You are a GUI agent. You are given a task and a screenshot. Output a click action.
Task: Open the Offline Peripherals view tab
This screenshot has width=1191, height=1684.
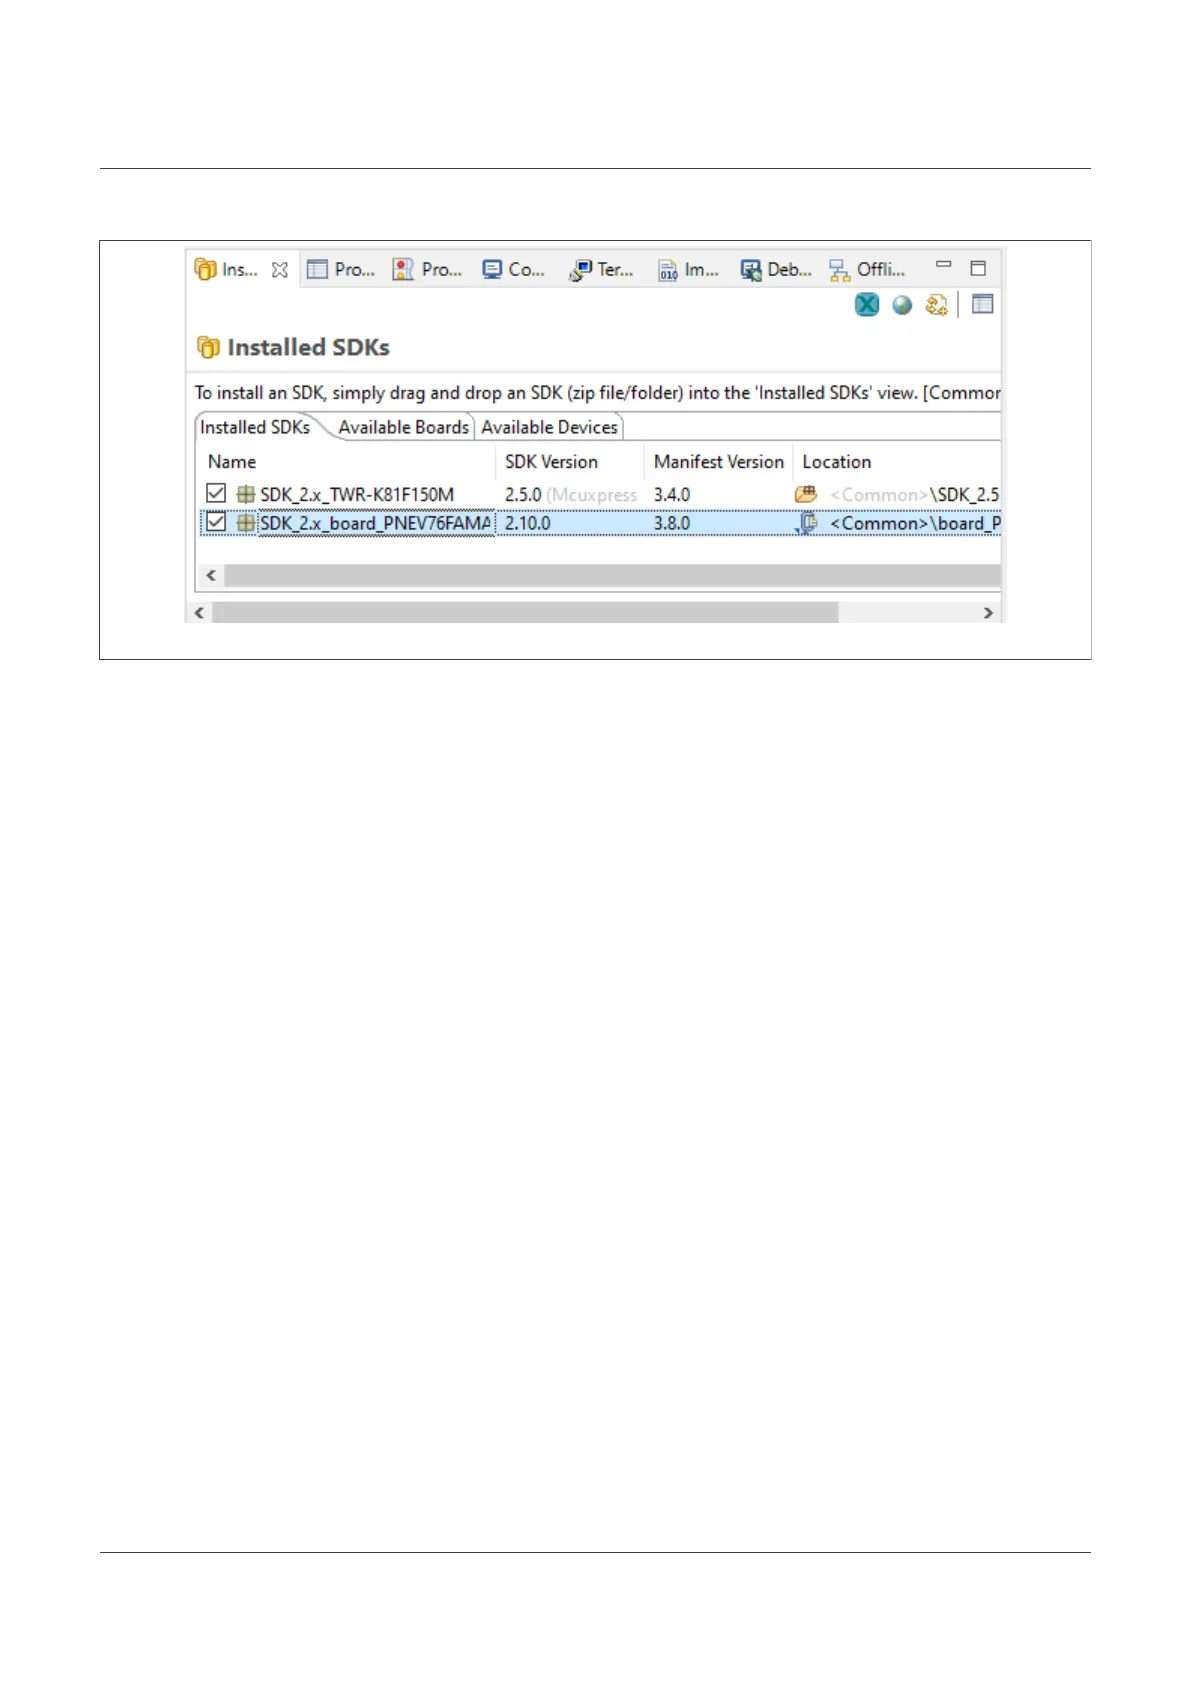point(867,270)
